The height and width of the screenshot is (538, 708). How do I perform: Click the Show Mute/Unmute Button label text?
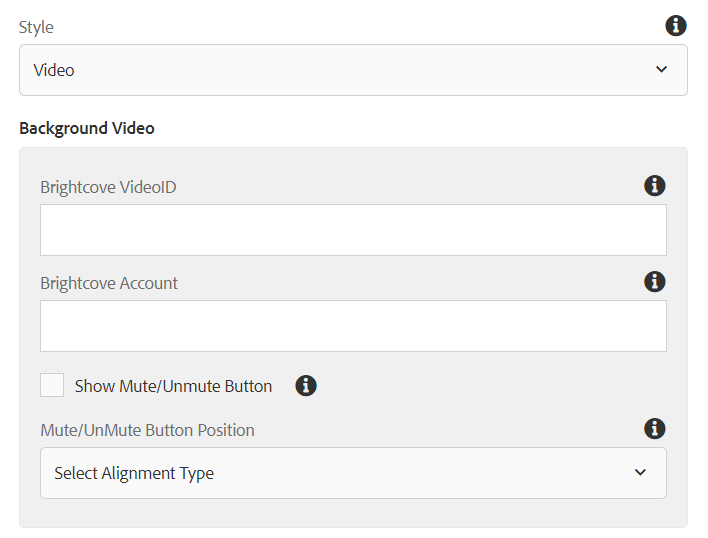(173, 386)
